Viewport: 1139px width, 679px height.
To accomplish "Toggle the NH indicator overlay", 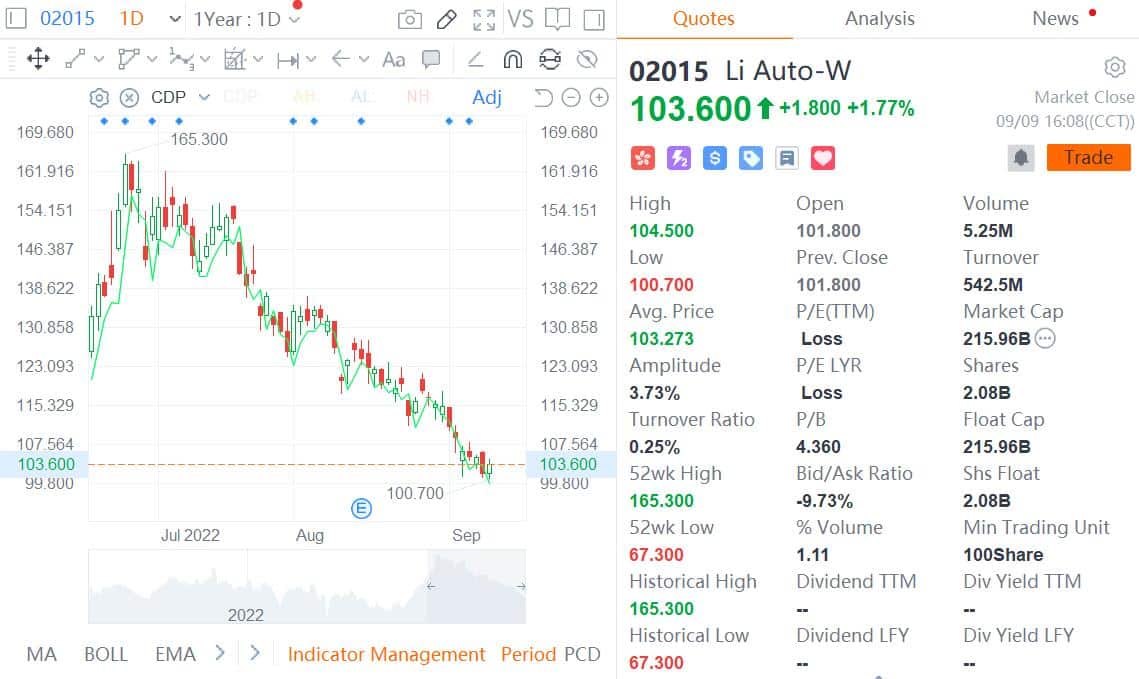I will pyautogui.click(x=418, y=97).
